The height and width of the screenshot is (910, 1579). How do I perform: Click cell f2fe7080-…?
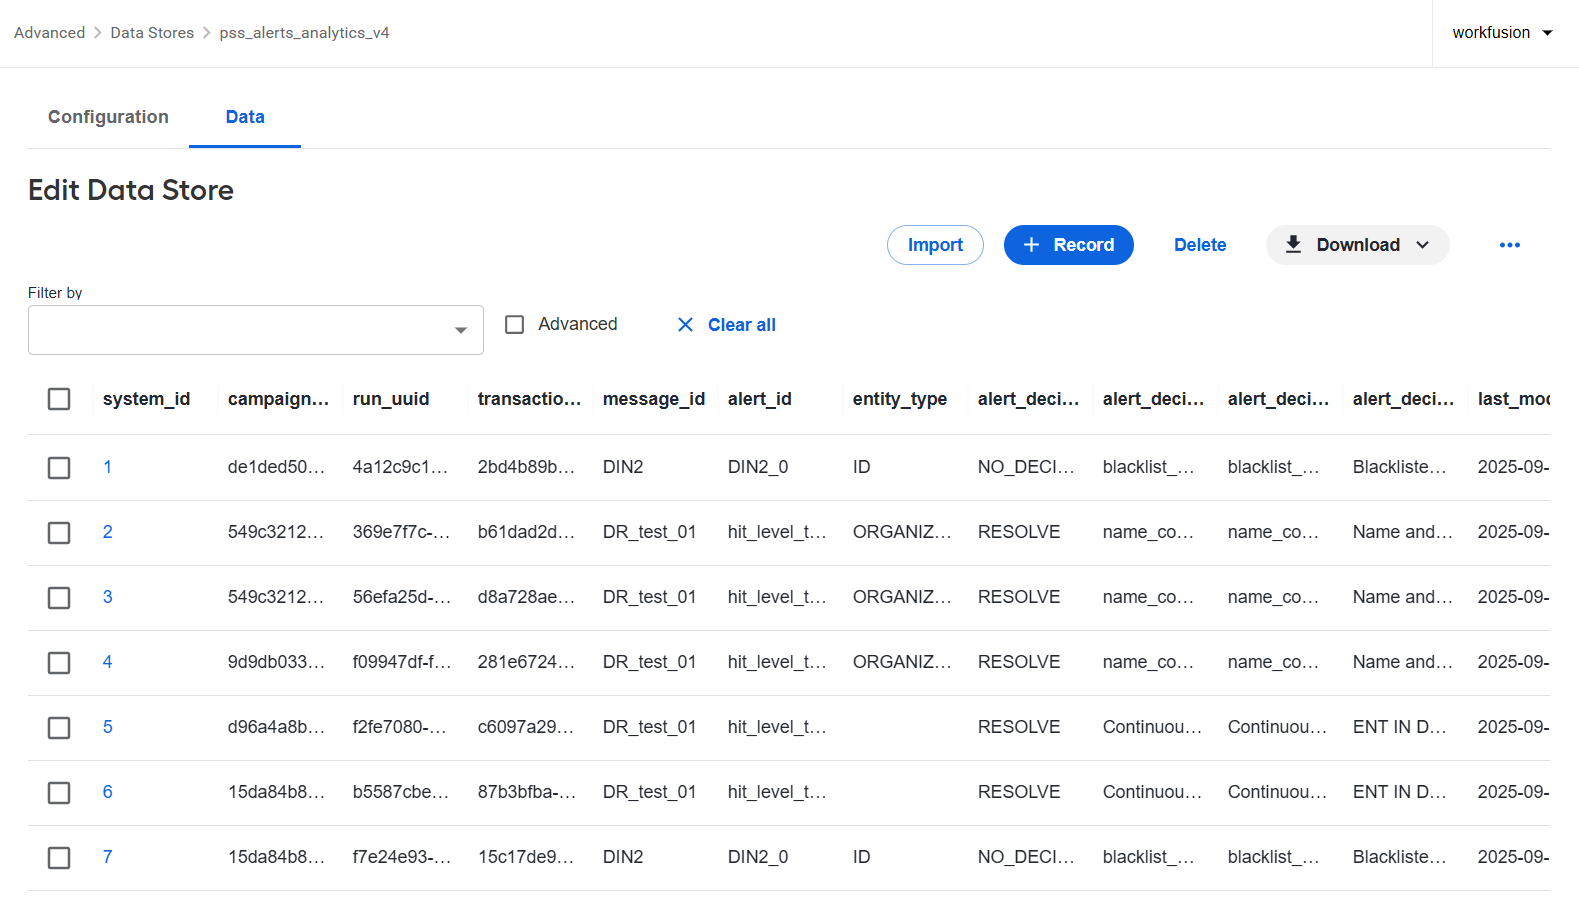pos(400,727)
